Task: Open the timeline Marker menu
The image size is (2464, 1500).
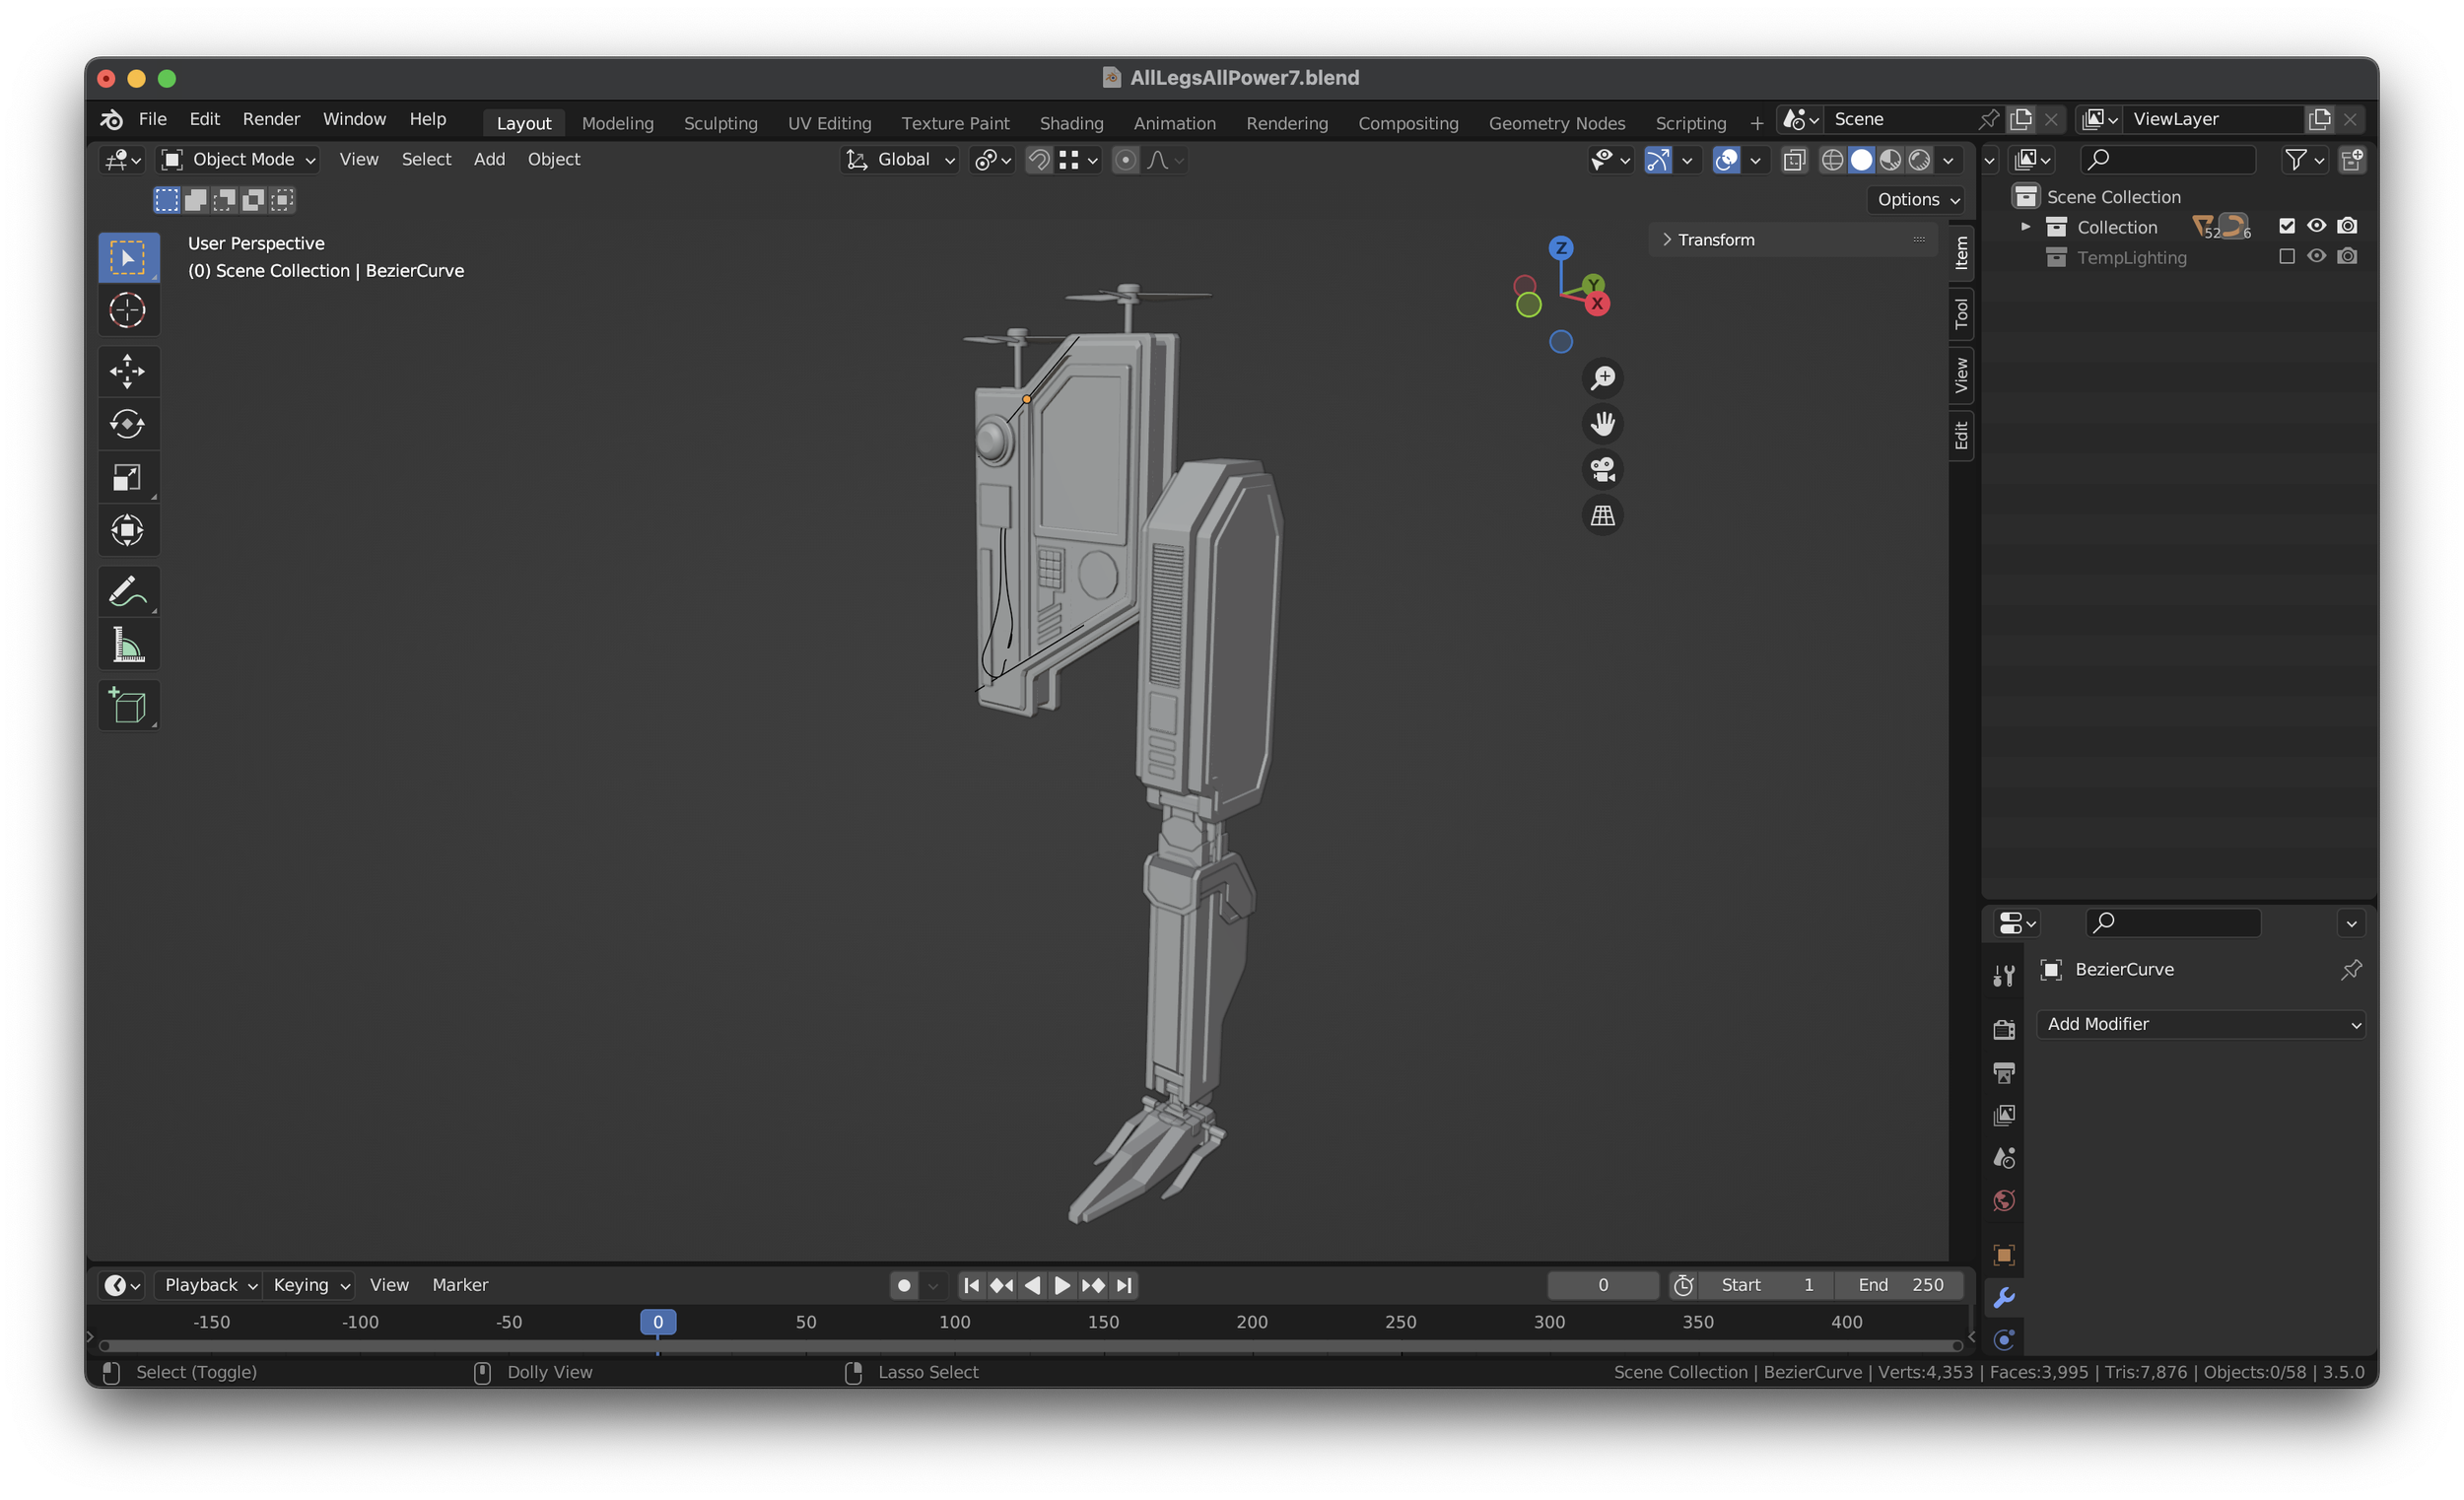Action: (x=460, y=1285)
